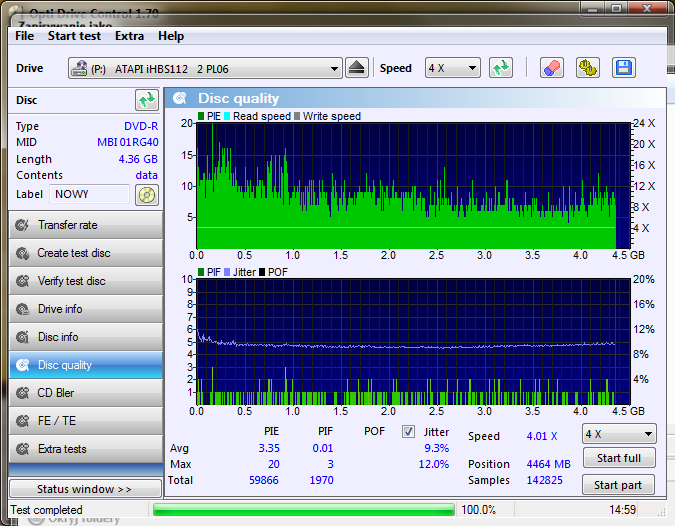
Task: Select Create test disc label
Action: (74, 253)
